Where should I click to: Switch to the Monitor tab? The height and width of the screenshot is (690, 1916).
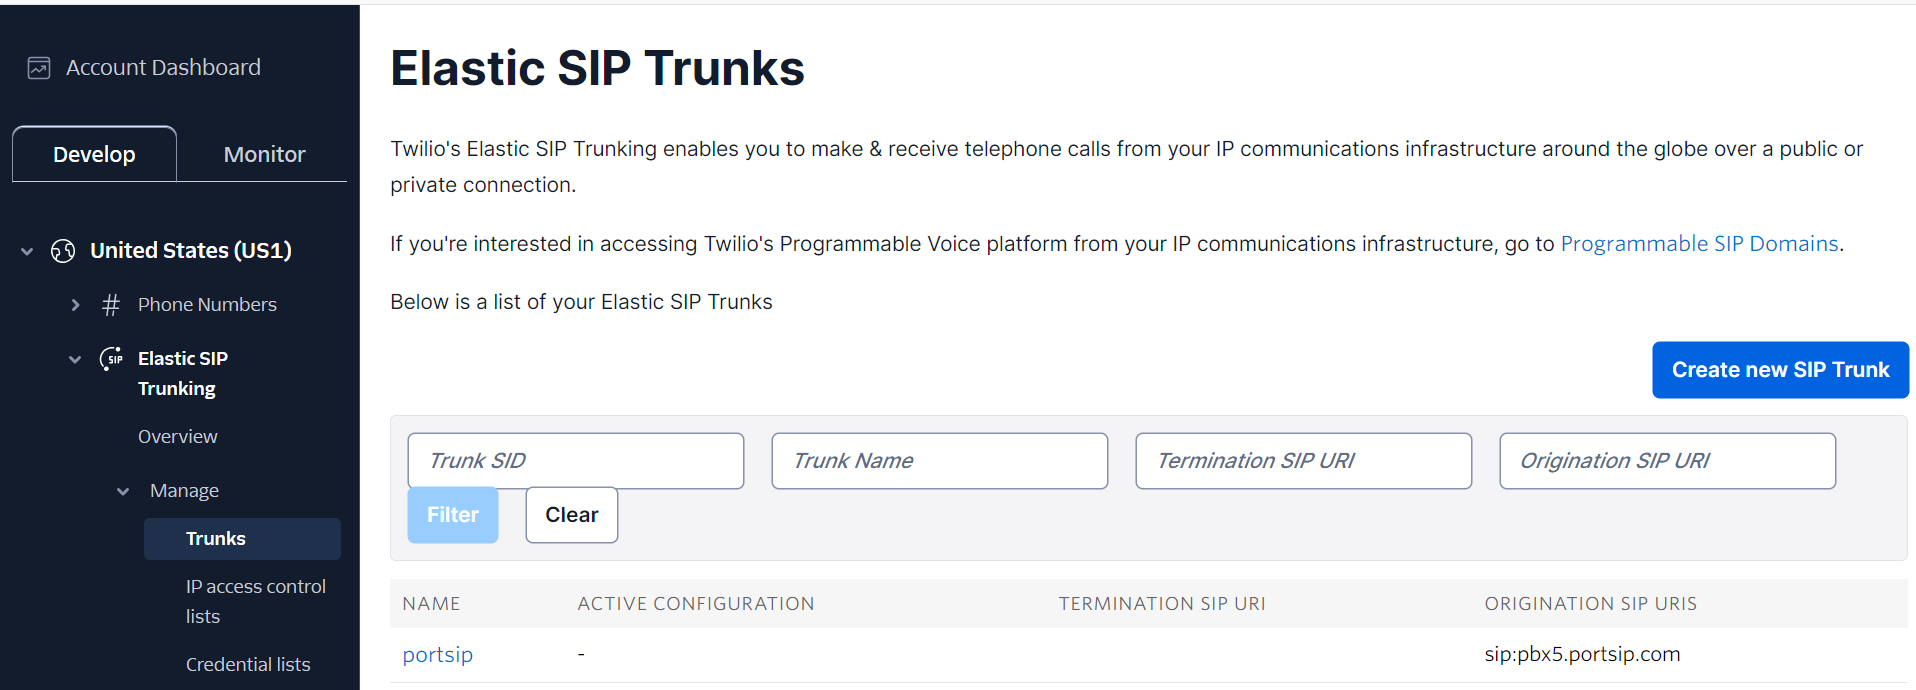pyautogui.click(x=264, y=155)
